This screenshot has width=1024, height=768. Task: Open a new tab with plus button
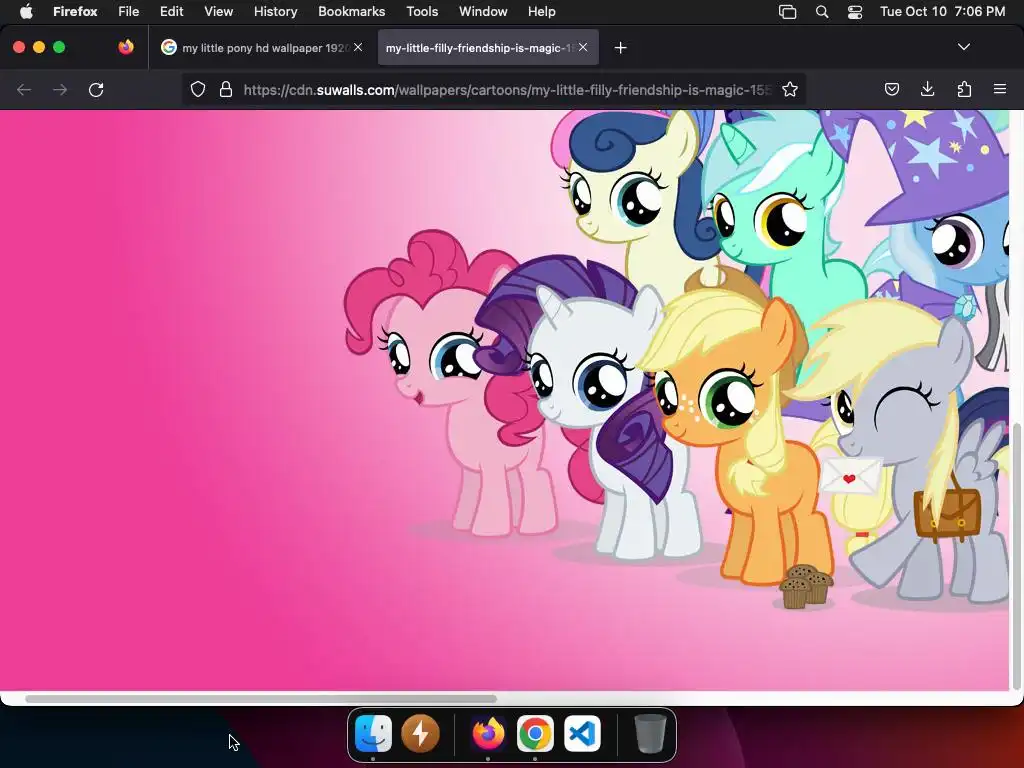[x=620, y=48]
